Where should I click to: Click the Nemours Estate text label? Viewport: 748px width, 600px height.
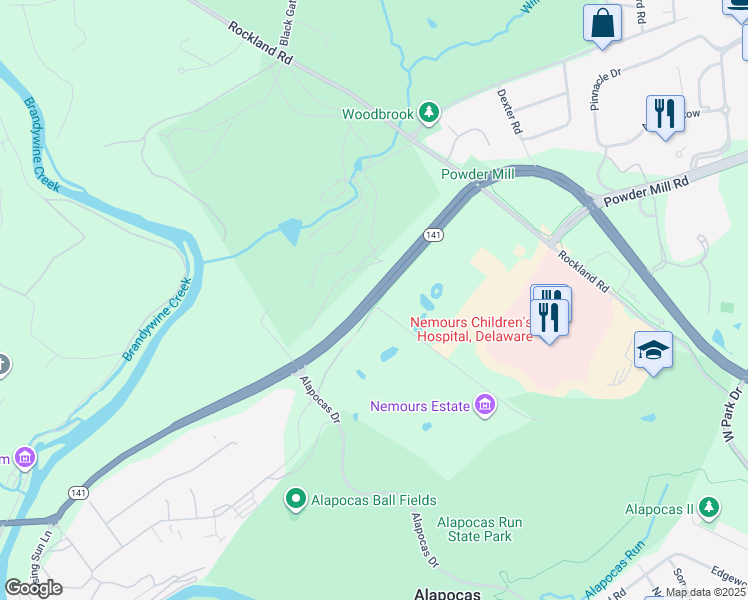[x=420, y=406]
